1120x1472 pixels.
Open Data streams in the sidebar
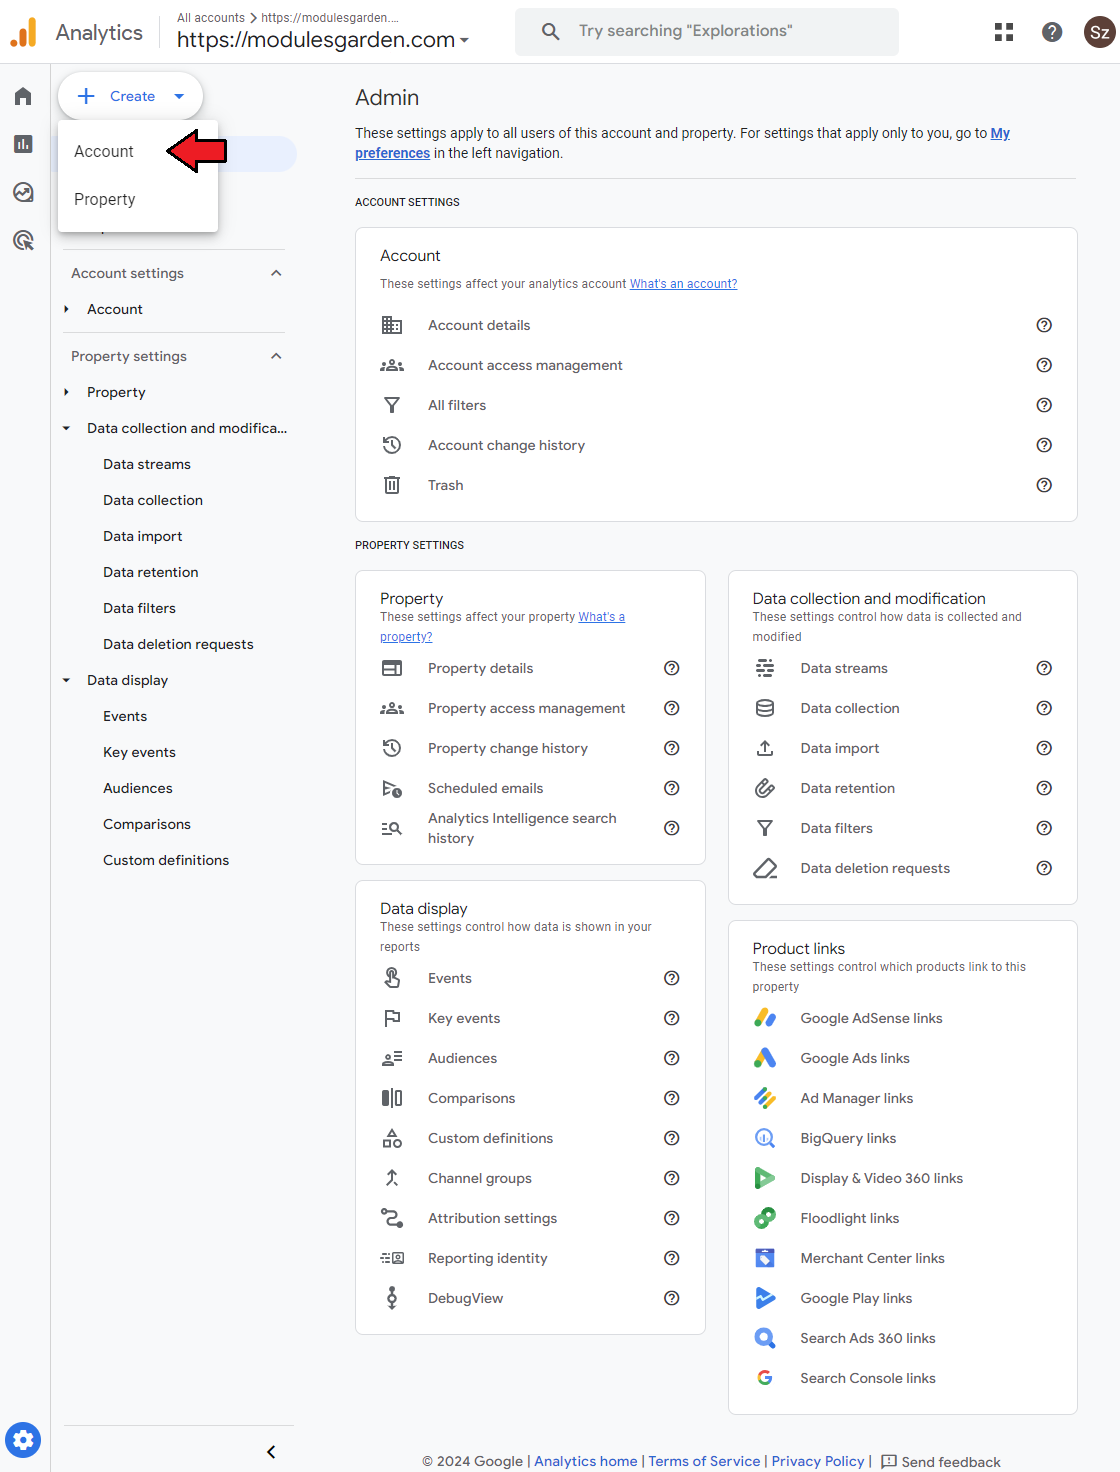pos(147,464)
